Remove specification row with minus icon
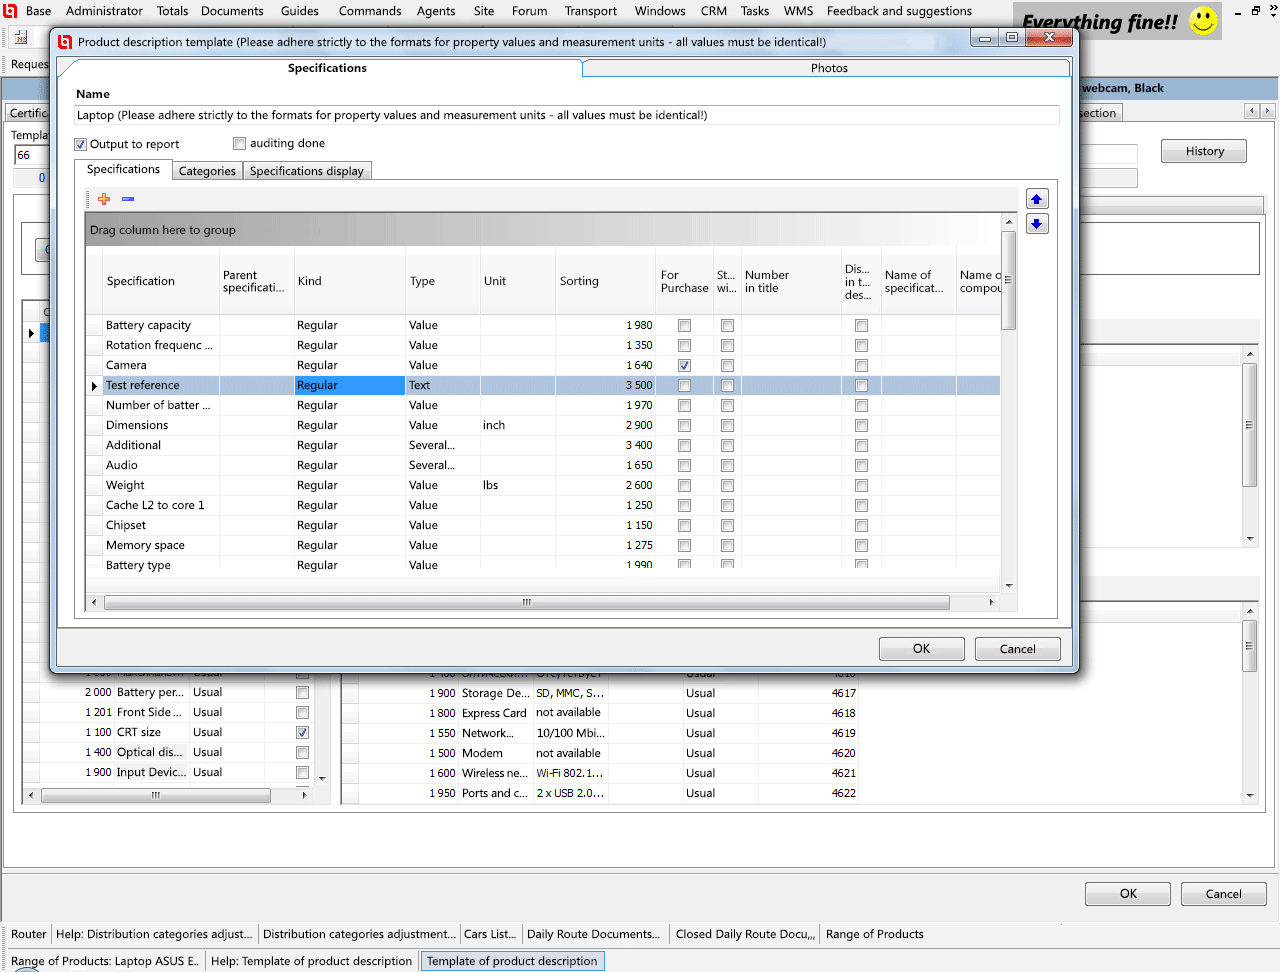The height and width of the screenshot is (972, 1280). click(x=128, y=199)
